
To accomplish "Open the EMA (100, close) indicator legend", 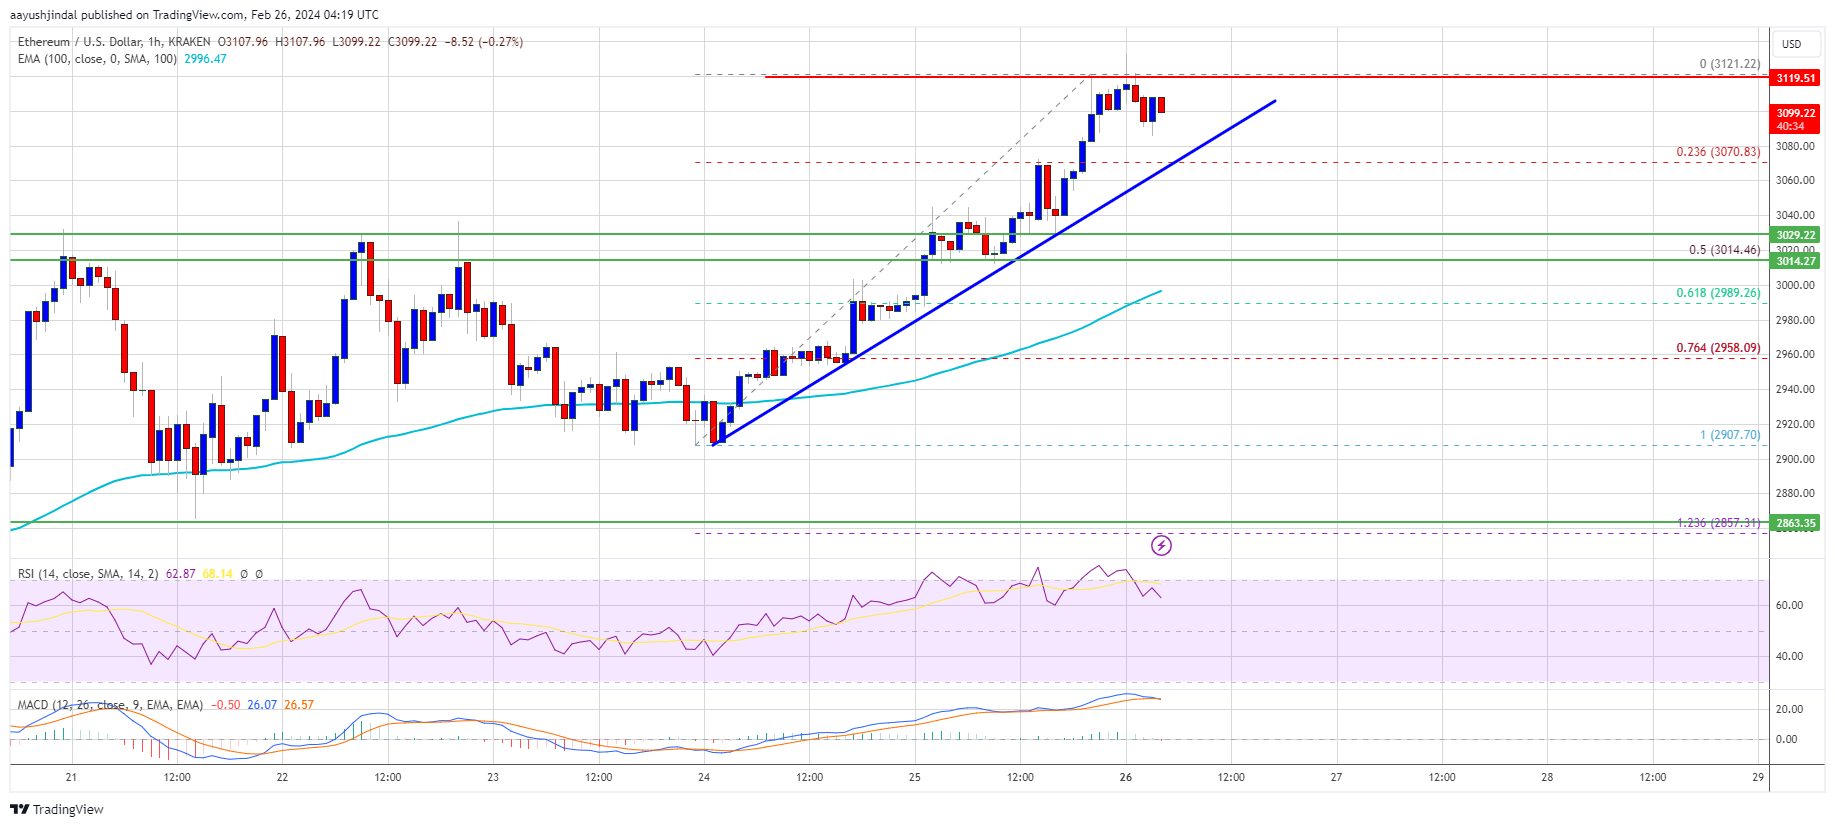I will [x=97, y=59].
